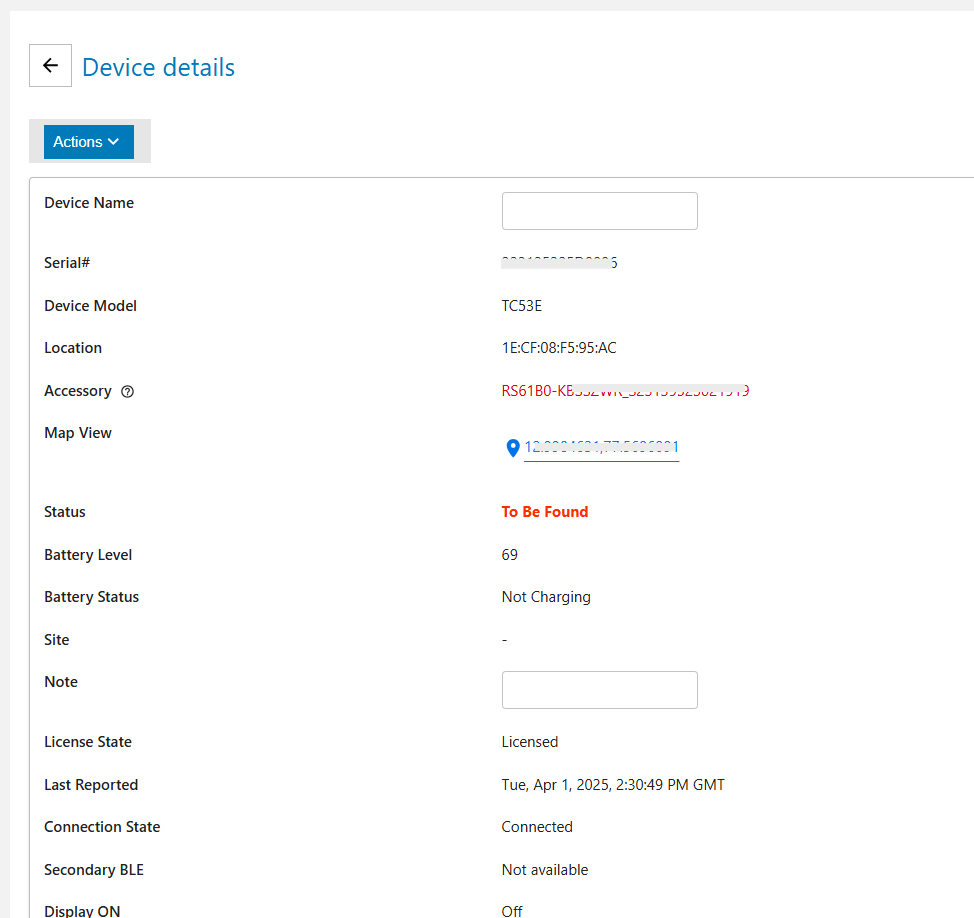Screen dimensions: 974x918
Task: Click into the Note input box
Action: (x=599, y=690)
